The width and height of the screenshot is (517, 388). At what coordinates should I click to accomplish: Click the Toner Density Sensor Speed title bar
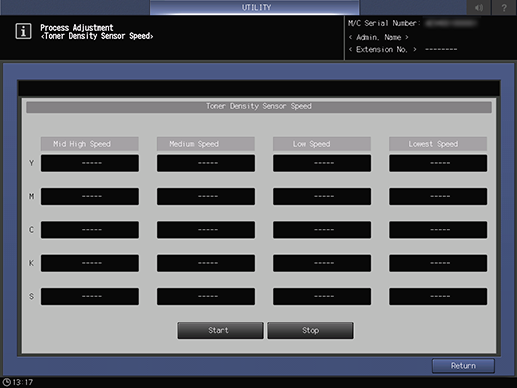point(259,107)
